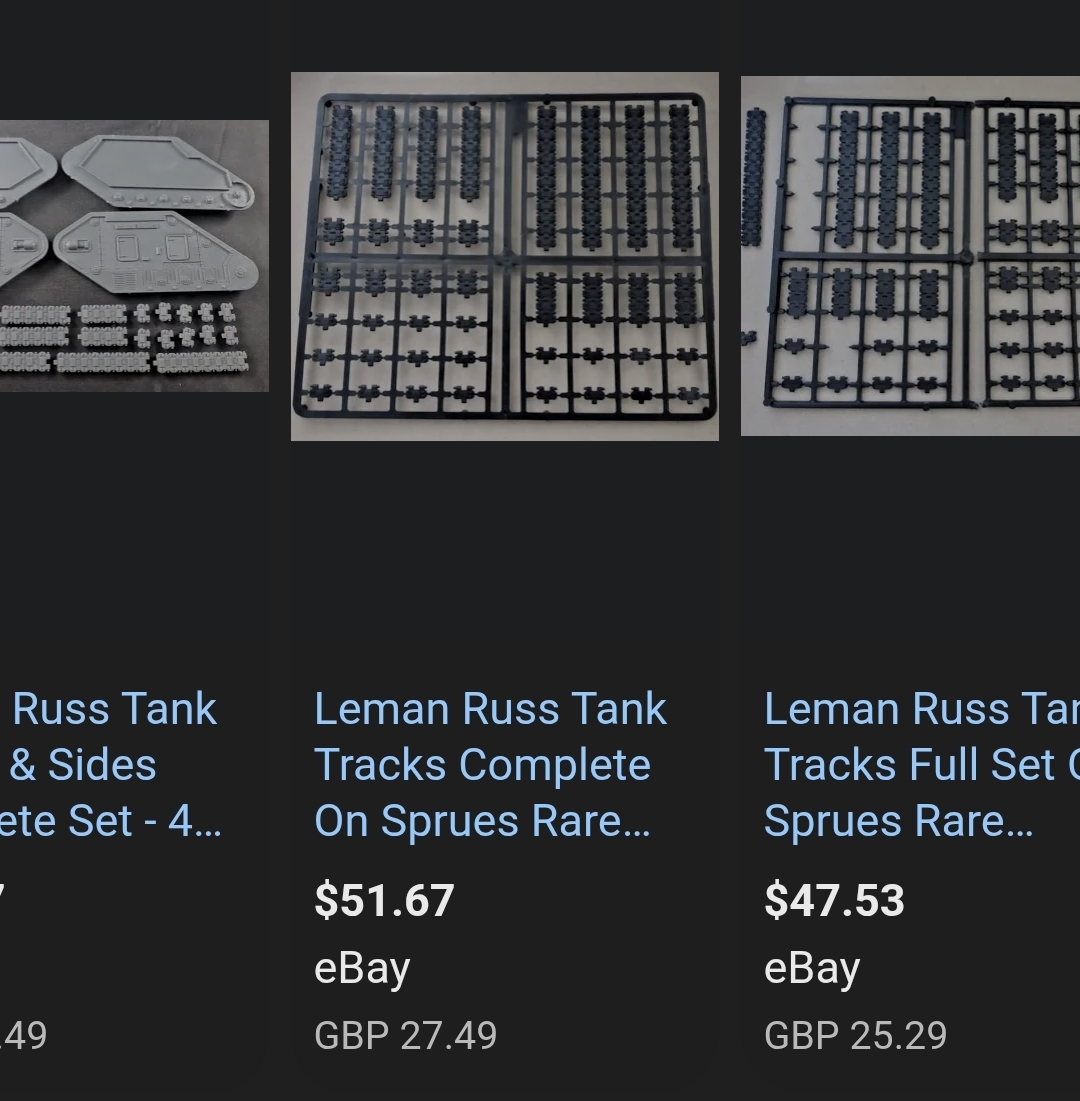
Task: Click '& Sides' line of leftmost listing title
Action: pyautogui.click(x=83, y=765)
